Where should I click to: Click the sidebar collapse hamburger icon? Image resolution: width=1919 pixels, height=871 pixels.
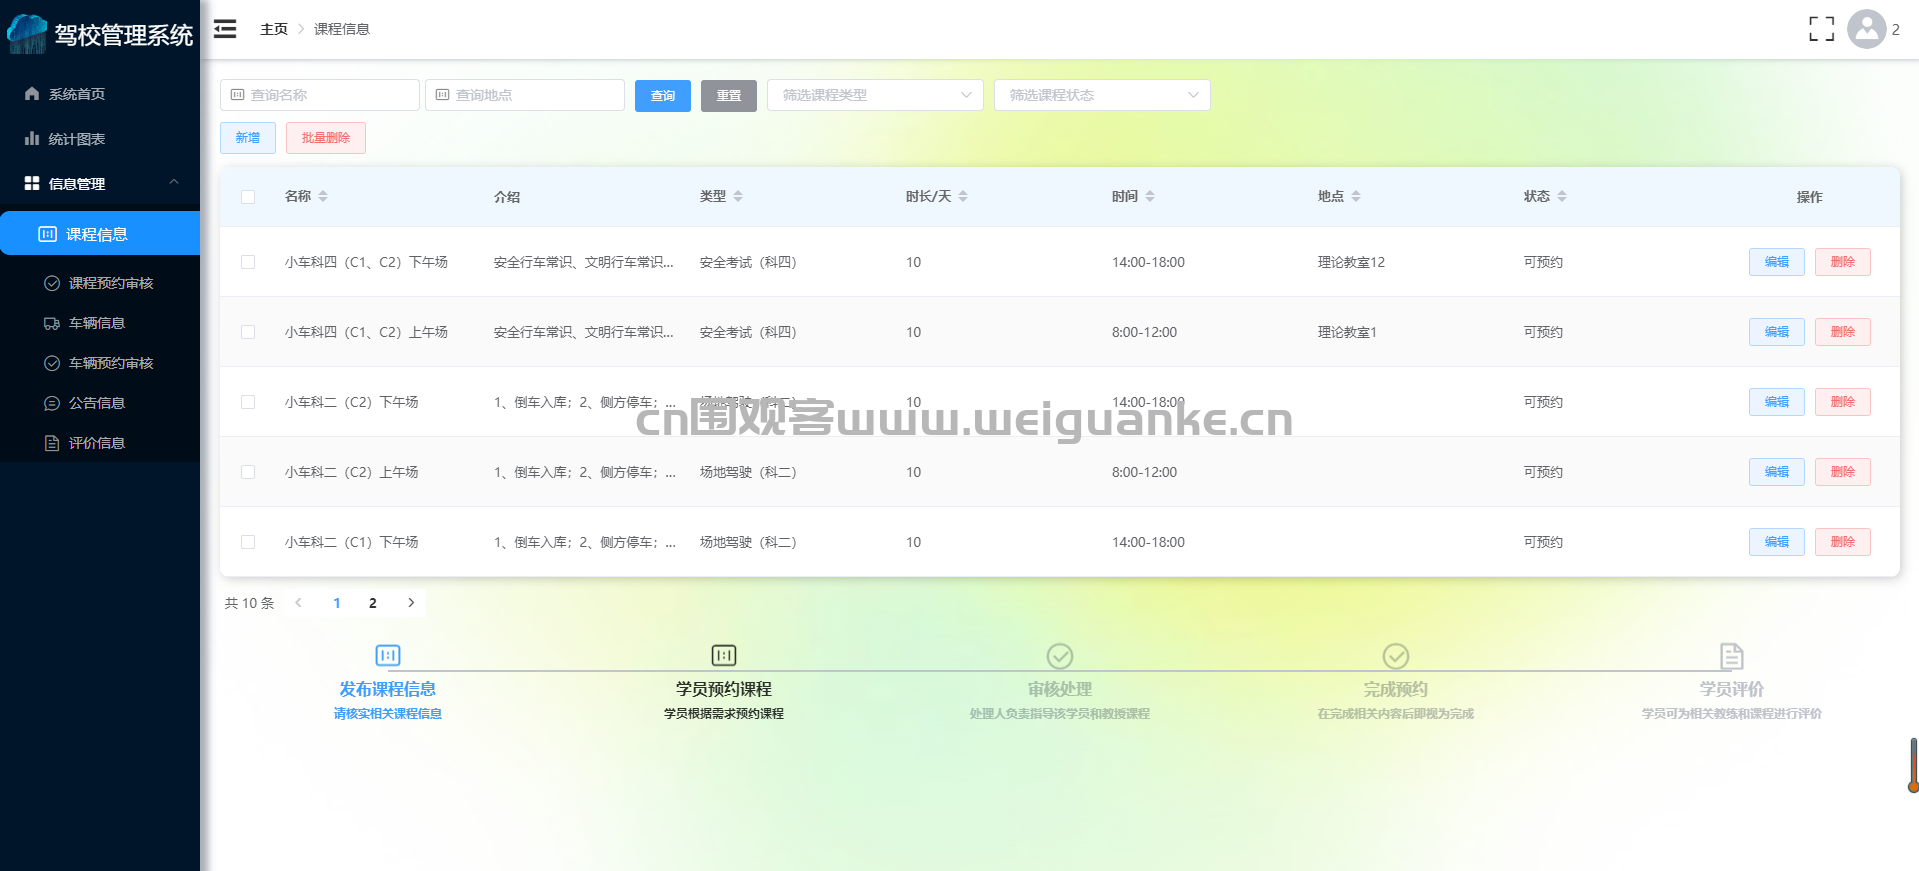225,29
